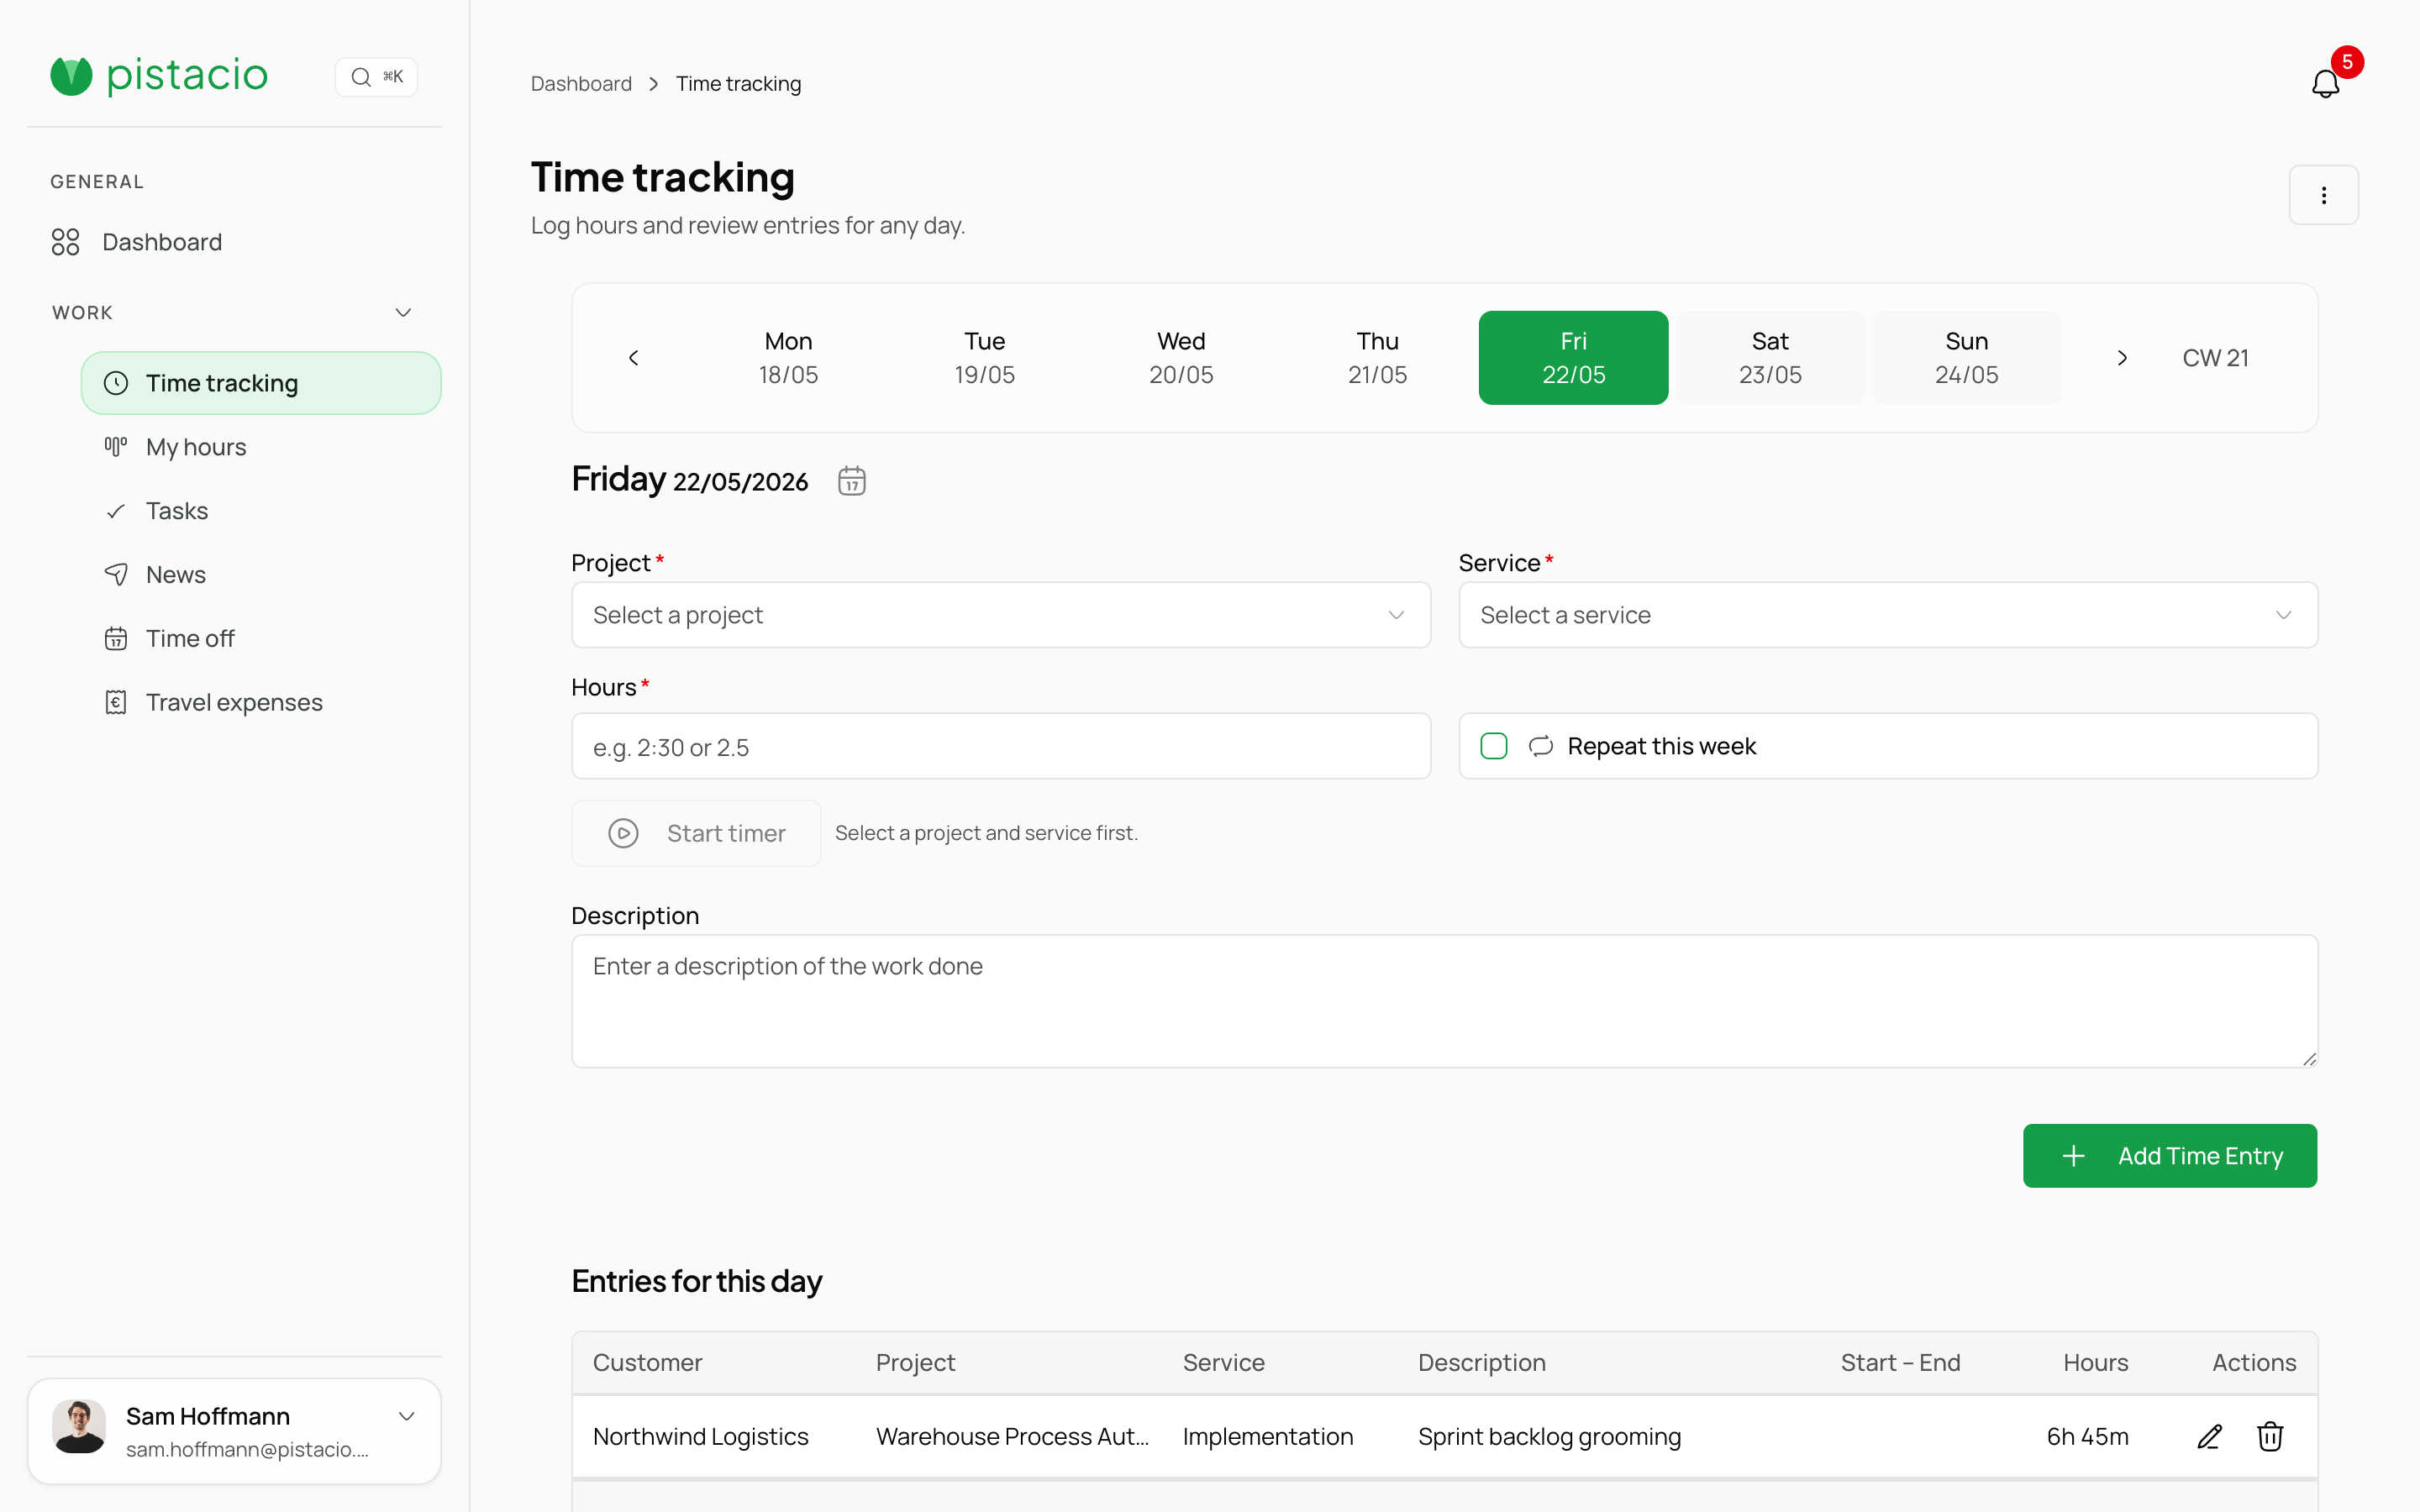Viewport: 2420px width, 1512px height.
Task: Open the search box with ⌘K
Action: pos(376,77)
